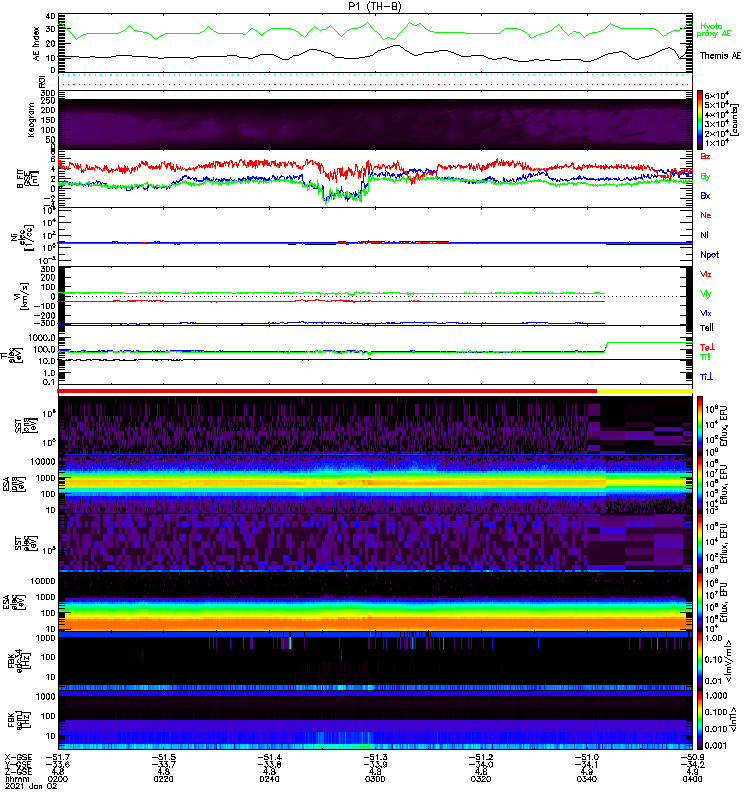Click the 'X-GSE' ephemeris row label

pos(18,757)
